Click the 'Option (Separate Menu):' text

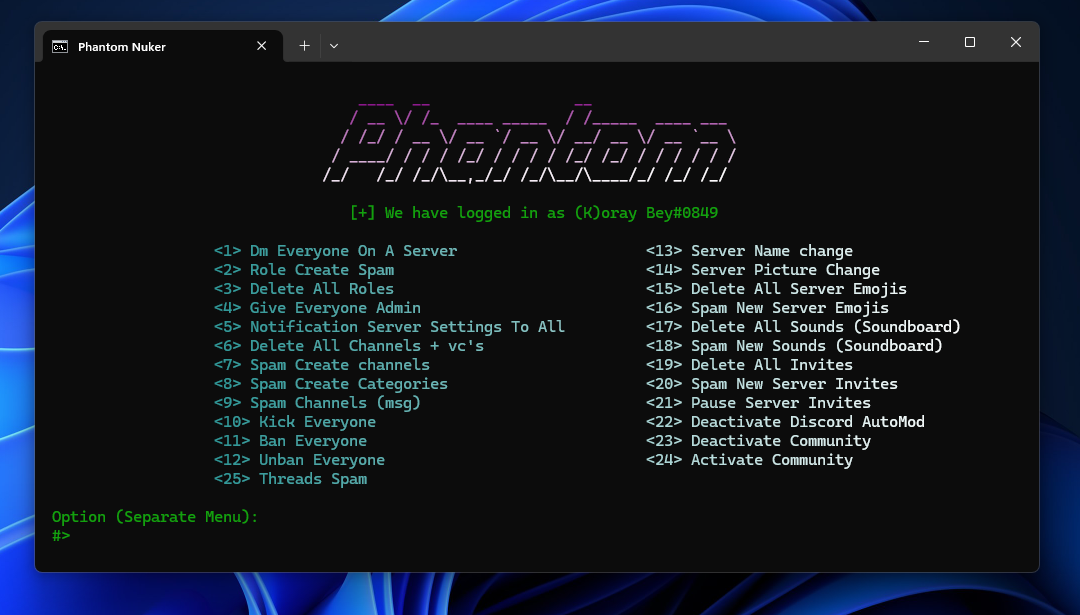155,517
